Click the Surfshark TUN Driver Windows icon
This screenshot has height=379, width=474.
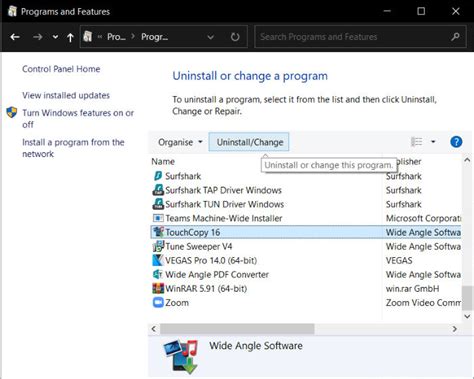point(158,204)
